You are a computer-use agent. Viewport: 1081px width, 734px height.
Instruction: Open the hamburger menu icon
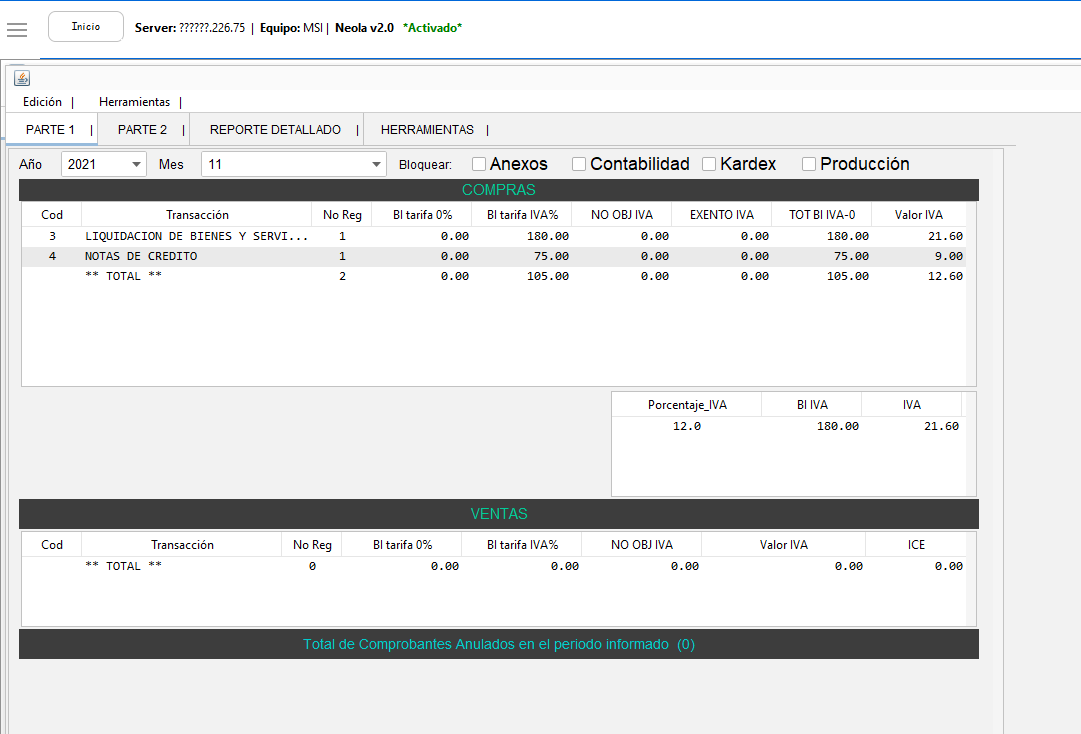pos(17,29)
